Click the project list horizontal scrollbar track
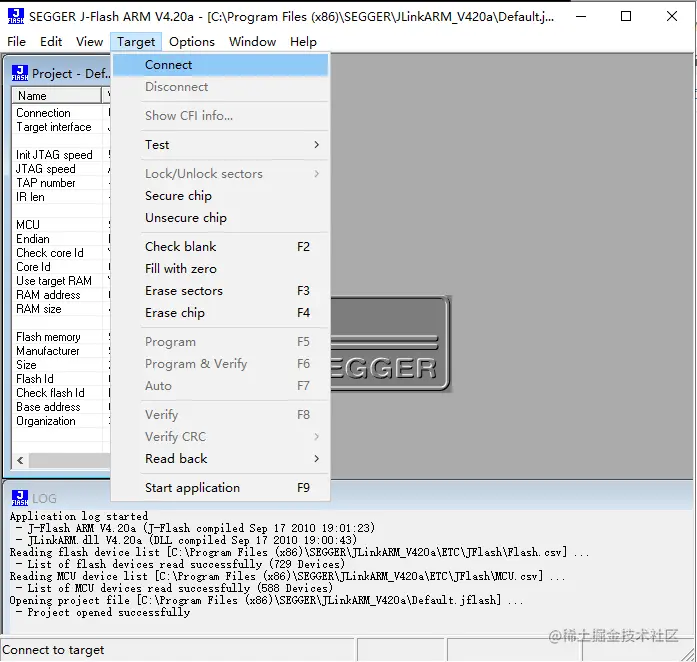 click(69, 460)
